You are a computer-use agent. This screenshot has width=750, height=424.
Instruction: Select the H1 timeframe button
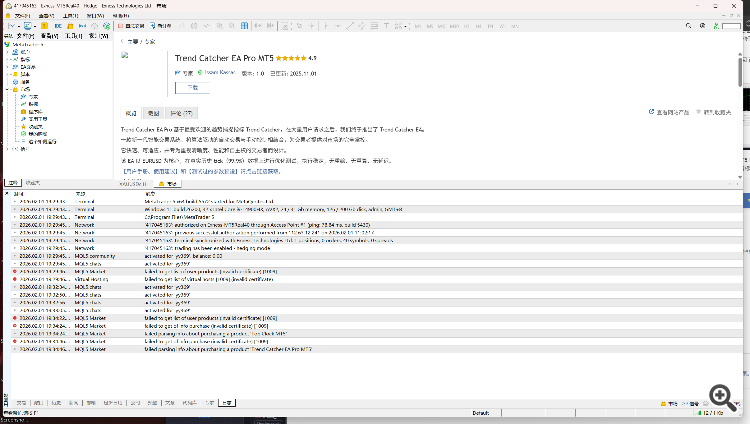pos(466,26)
